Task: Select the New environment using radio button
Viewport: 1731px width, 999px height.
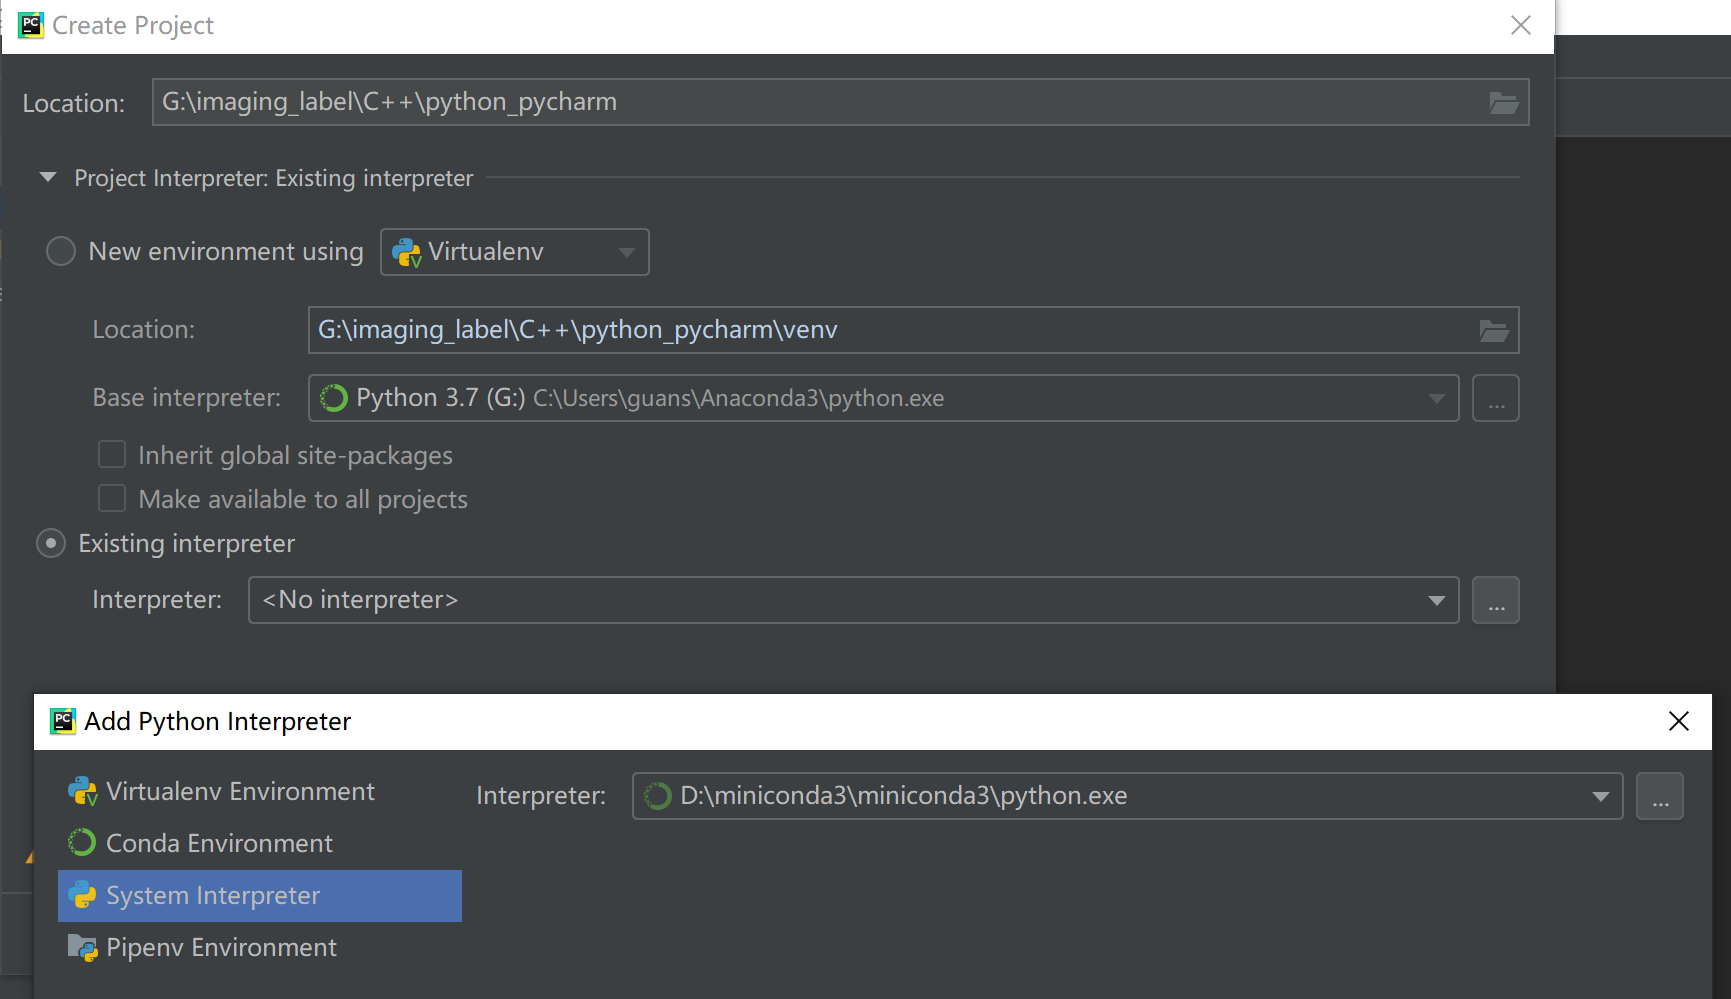Action: click(x=61, y=251)
